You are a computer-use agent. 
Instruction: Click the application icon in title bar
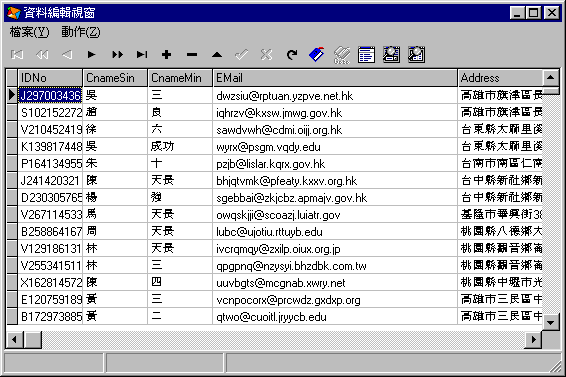[x=14, y=13]
